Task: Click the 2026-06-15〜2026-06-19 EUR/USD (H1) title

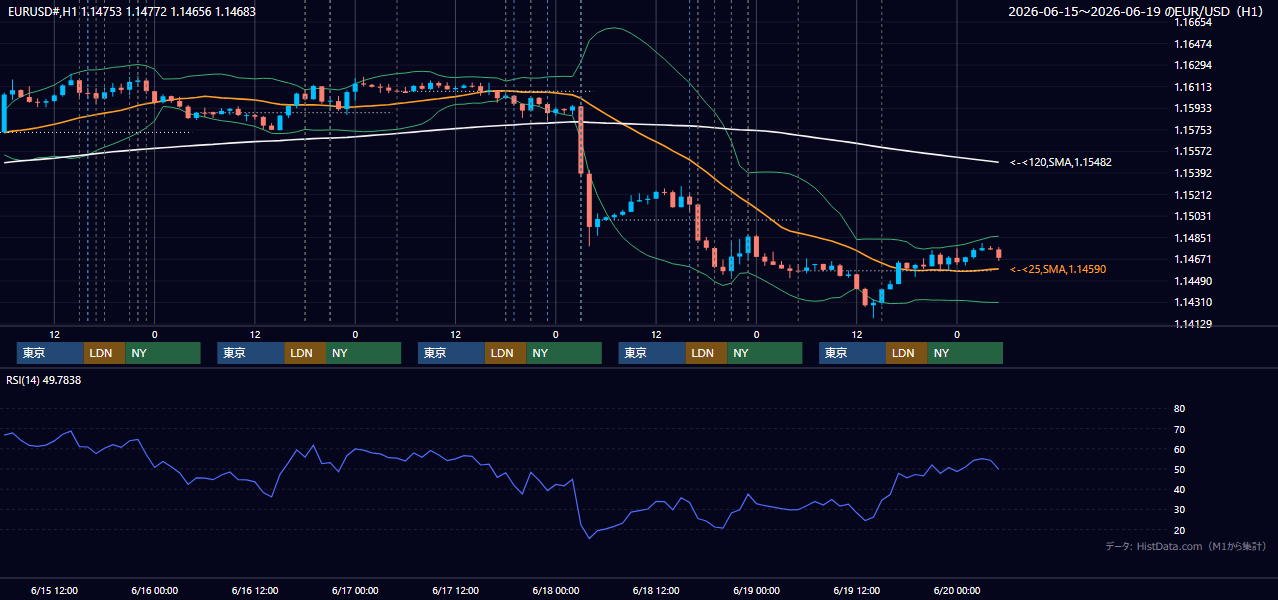Action: click(1136, 12)
